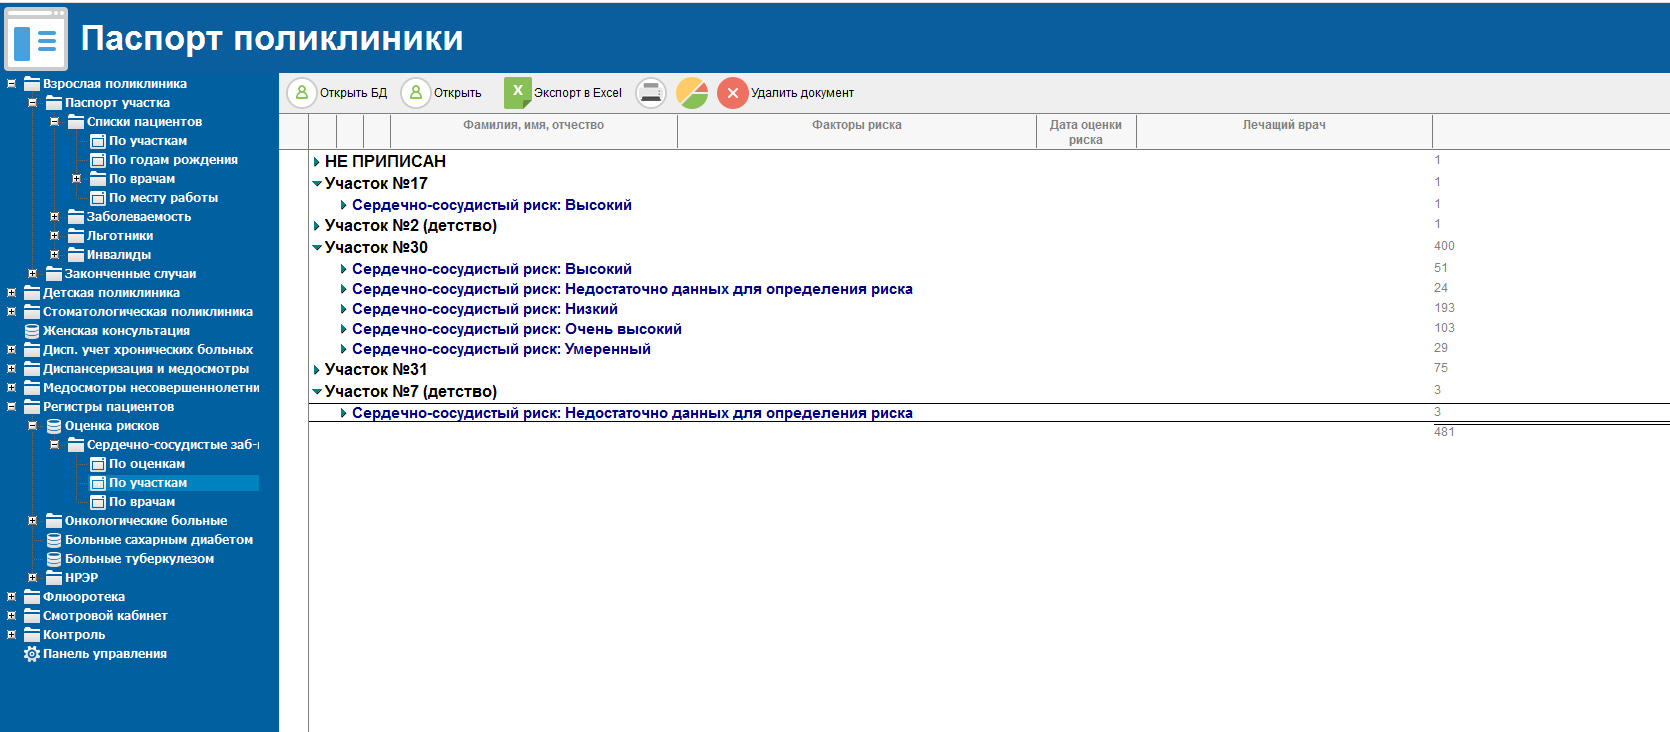This screenshot has height=732, width=1670.
Task: Select По врачам under Сердечно-сосудистые
Action: [141, 502]
